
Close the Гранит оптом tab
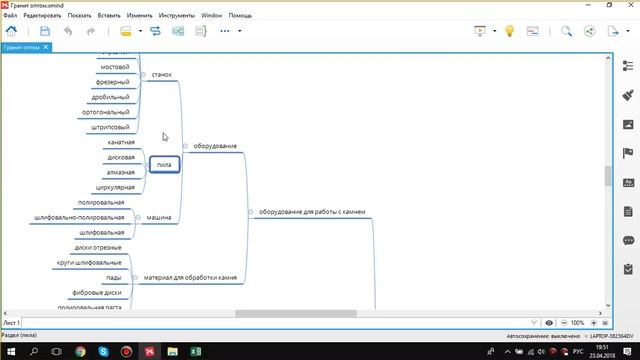click(x=46, y=47)
